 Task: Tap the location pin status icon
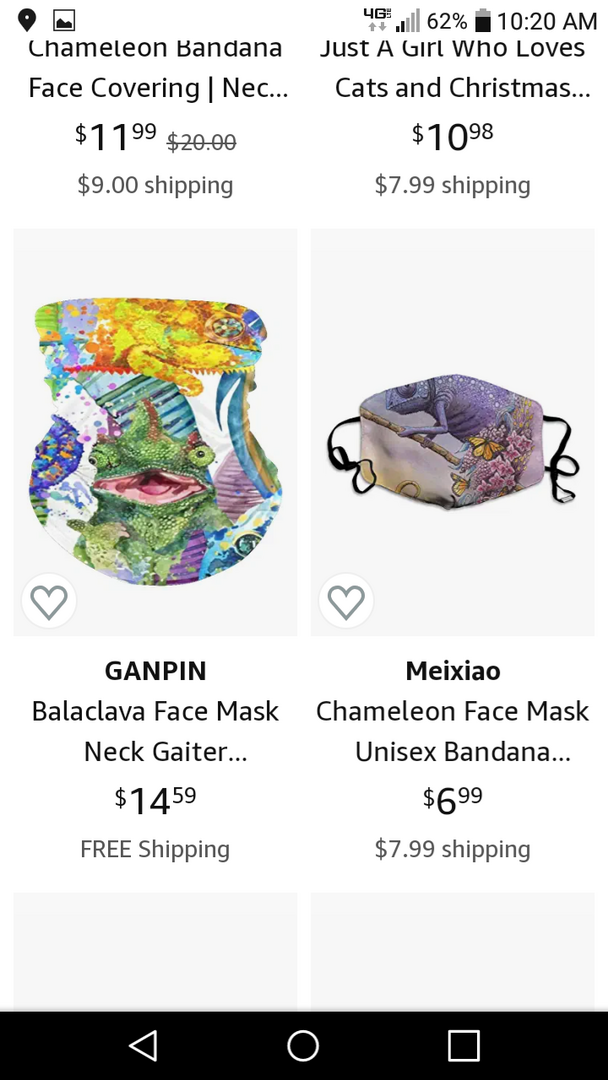click(27, 21)
